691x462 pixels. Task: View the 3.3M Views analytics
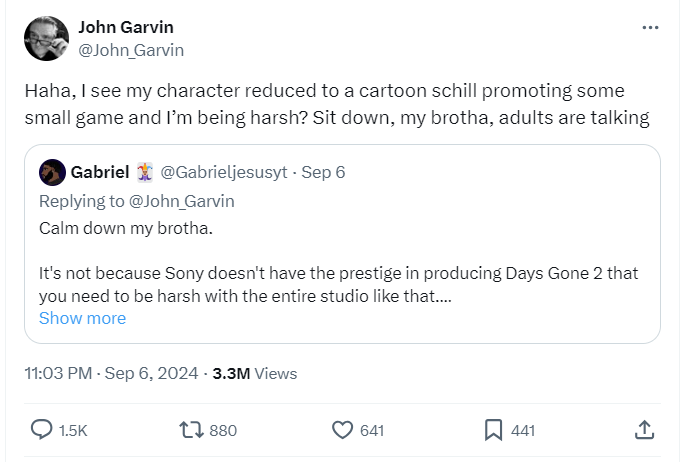coord(254,374)
